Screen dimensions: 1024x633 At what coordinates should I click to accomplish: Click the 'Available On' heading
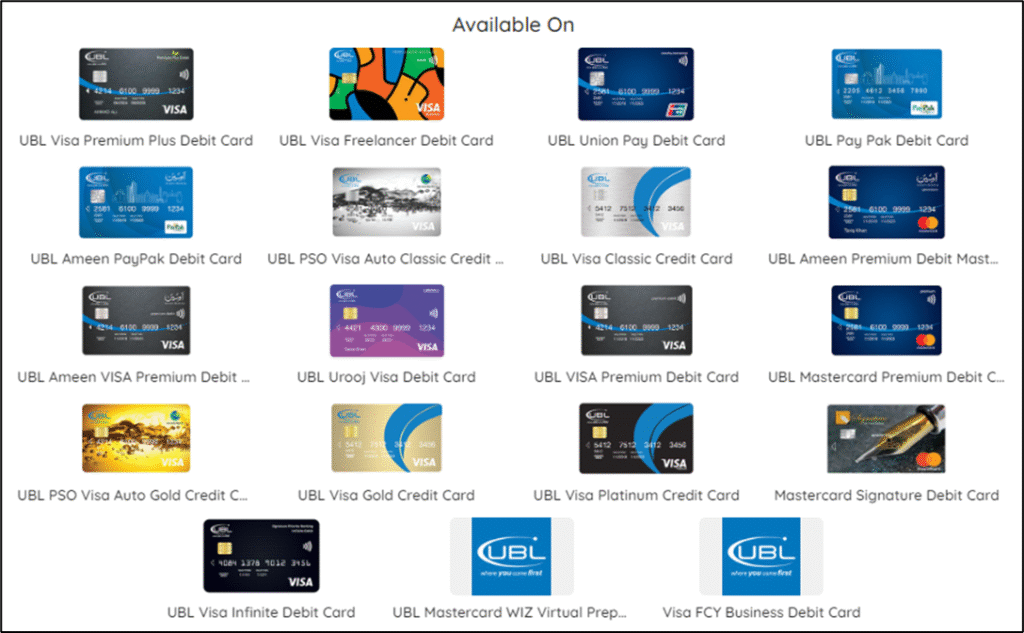(513, 25)
